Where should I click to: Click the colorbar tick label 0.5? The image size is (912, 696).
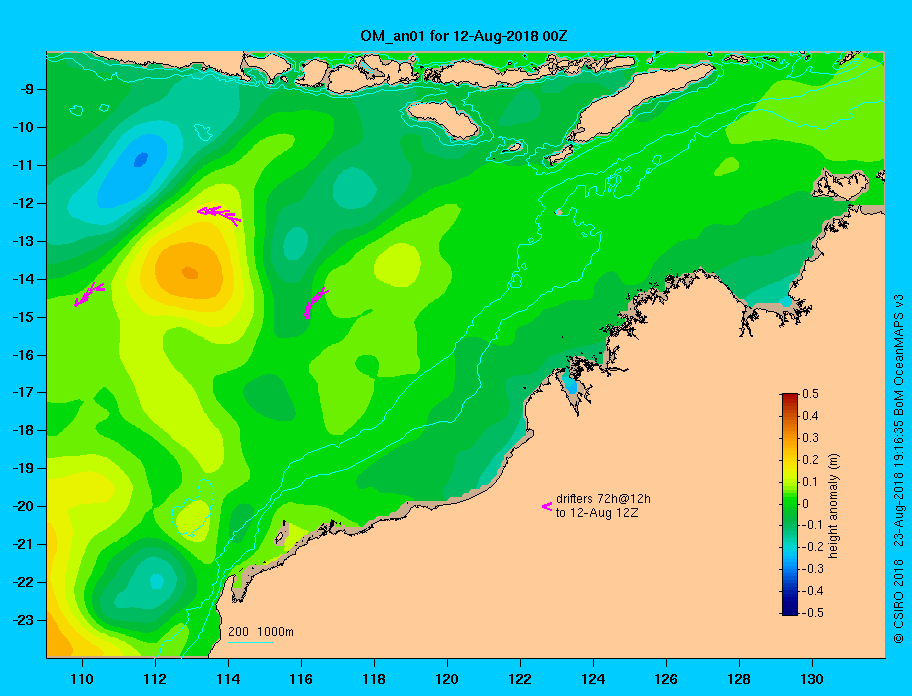(x=810, y=394)
